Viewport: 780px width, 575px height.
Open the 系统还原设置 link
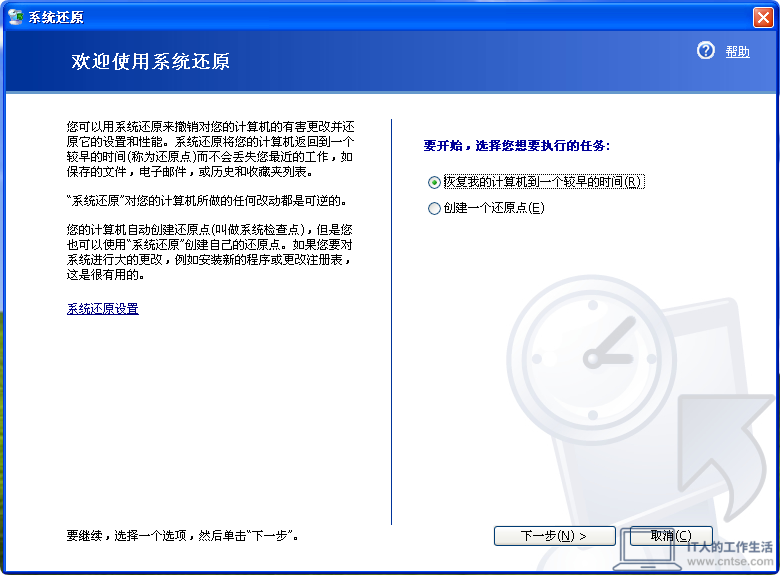pos(102,309)
